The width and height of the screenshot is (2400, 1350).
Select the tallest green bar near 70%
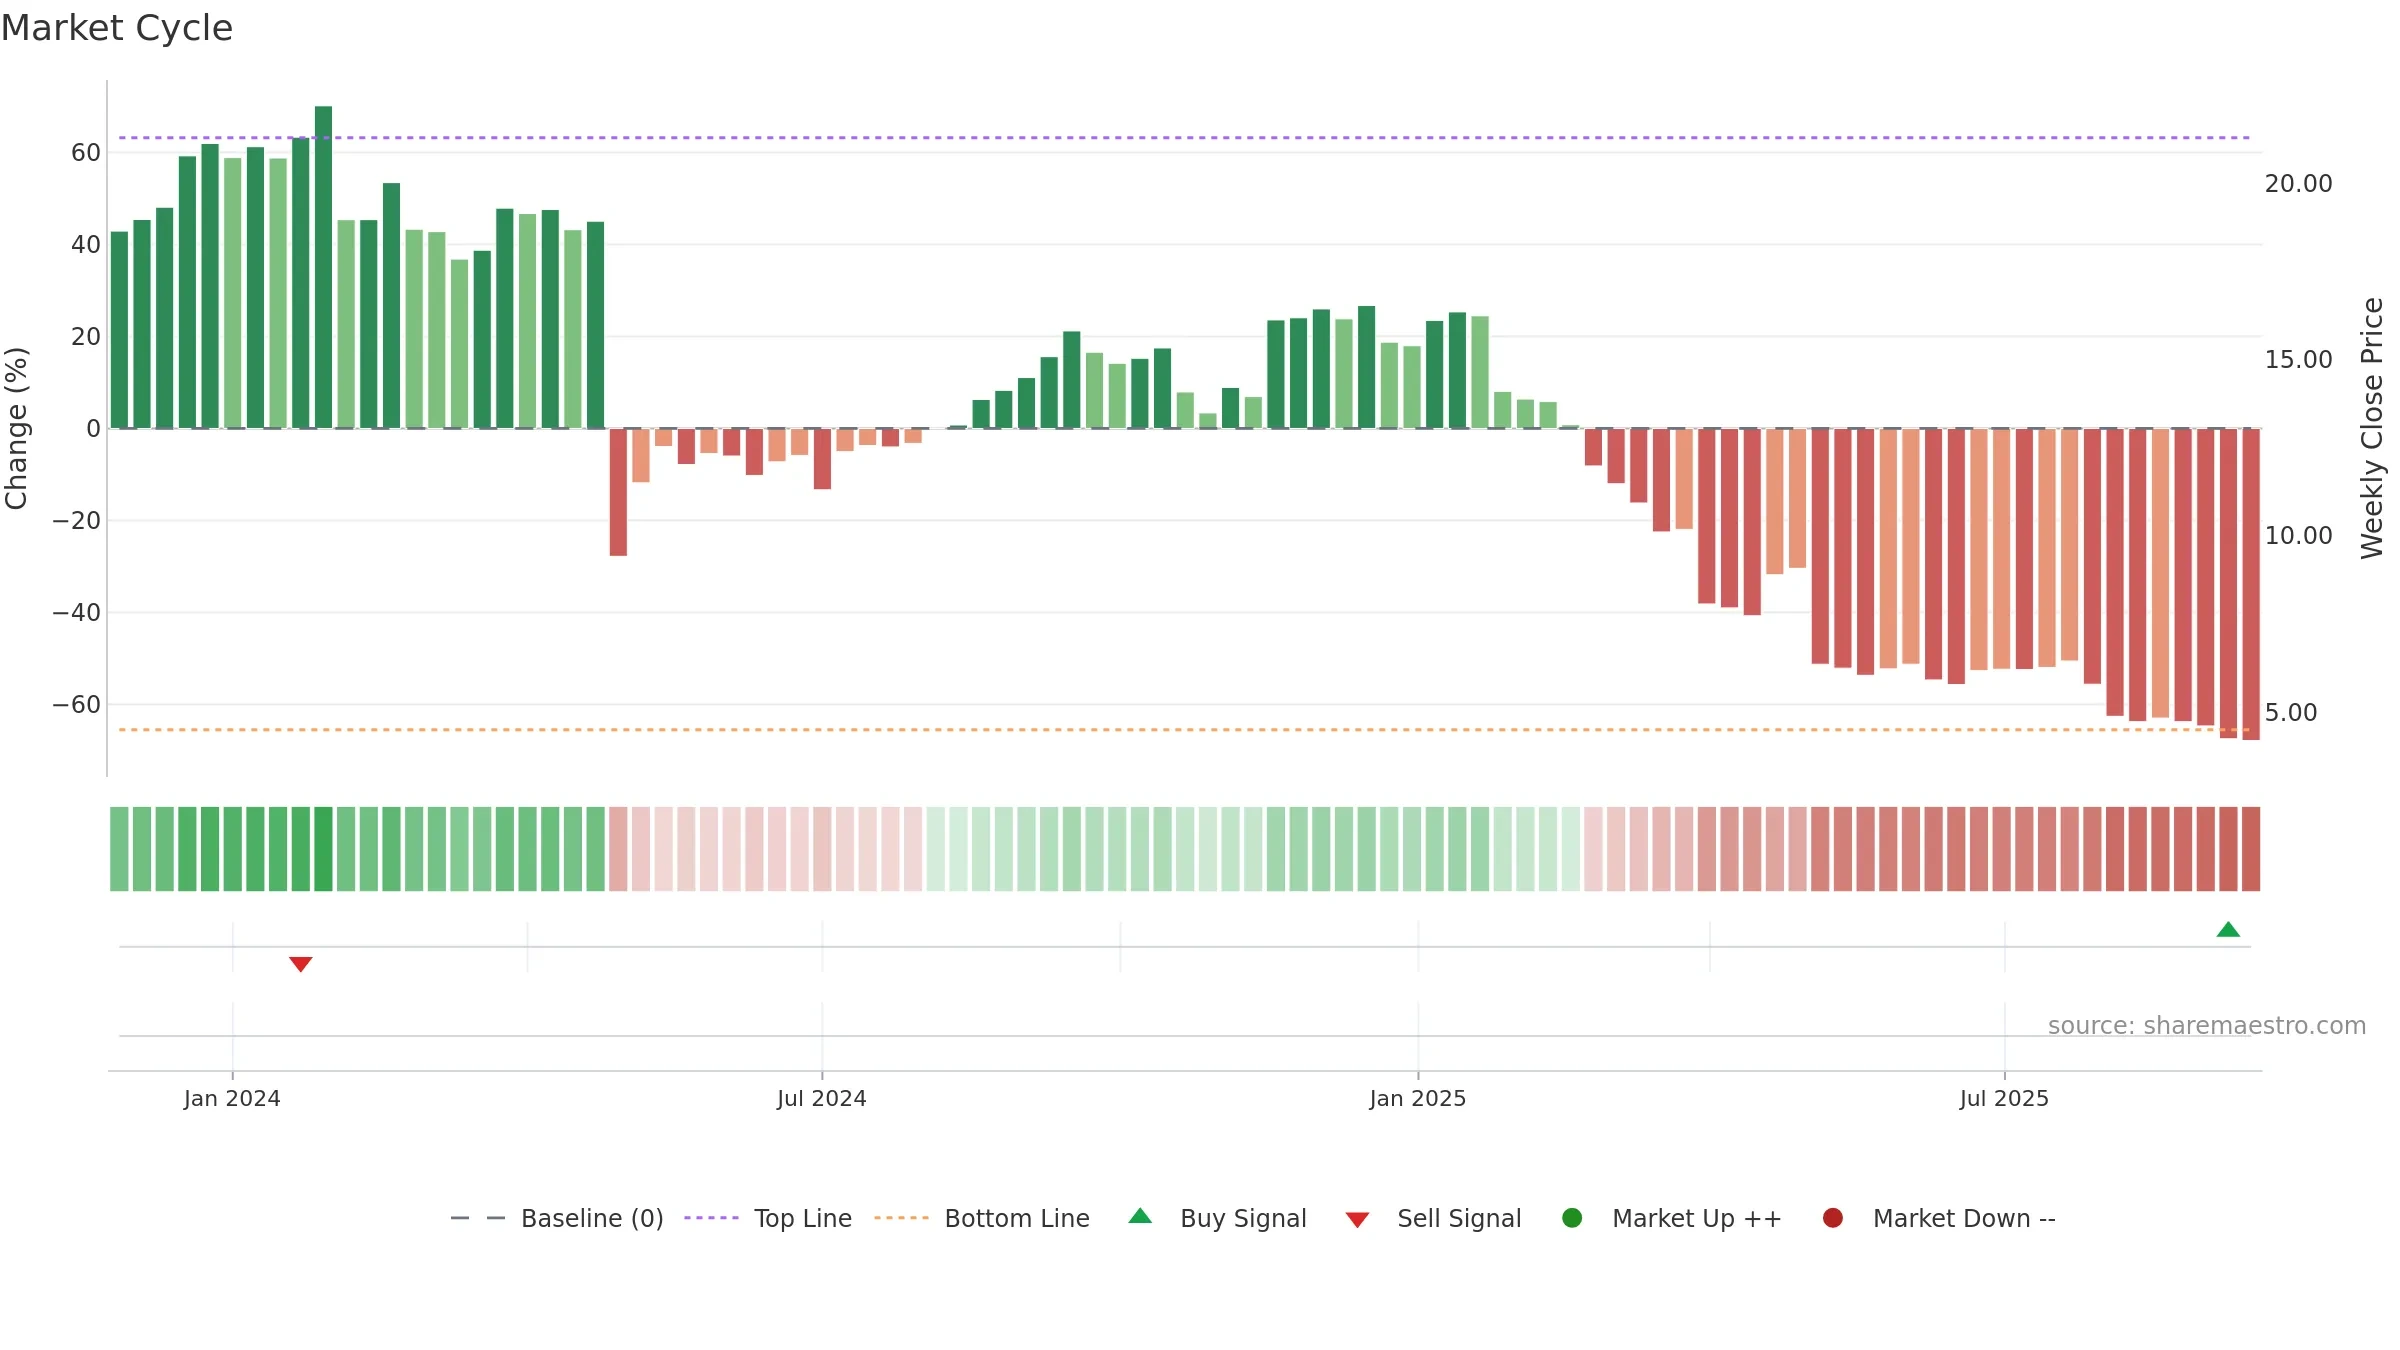tap(323, 267)
